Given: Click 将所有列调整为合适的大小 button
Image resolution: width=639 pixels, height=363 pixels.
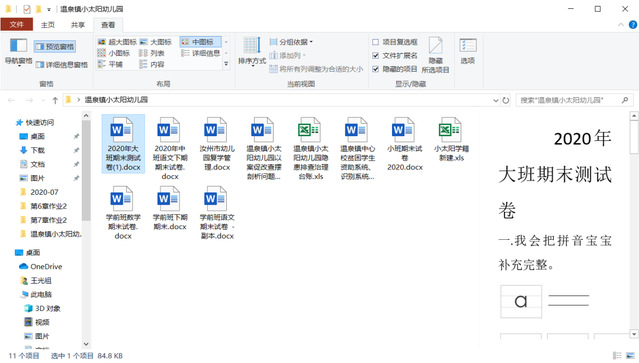Looking at the screenshot, I should (x=316, y=69).
